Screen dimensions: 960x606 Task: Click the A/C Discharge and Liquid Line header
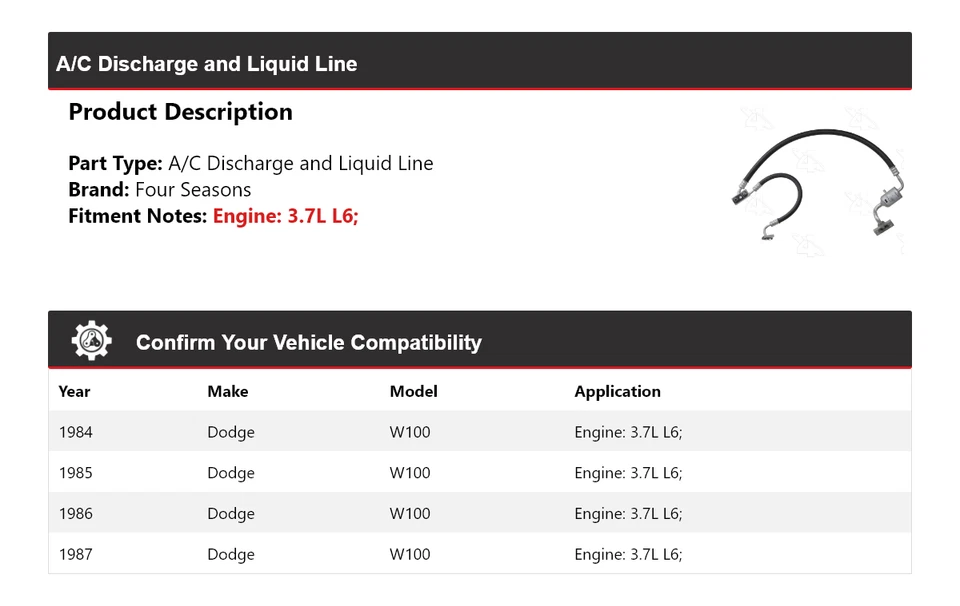pyautogui.click(x=207, y=64)
